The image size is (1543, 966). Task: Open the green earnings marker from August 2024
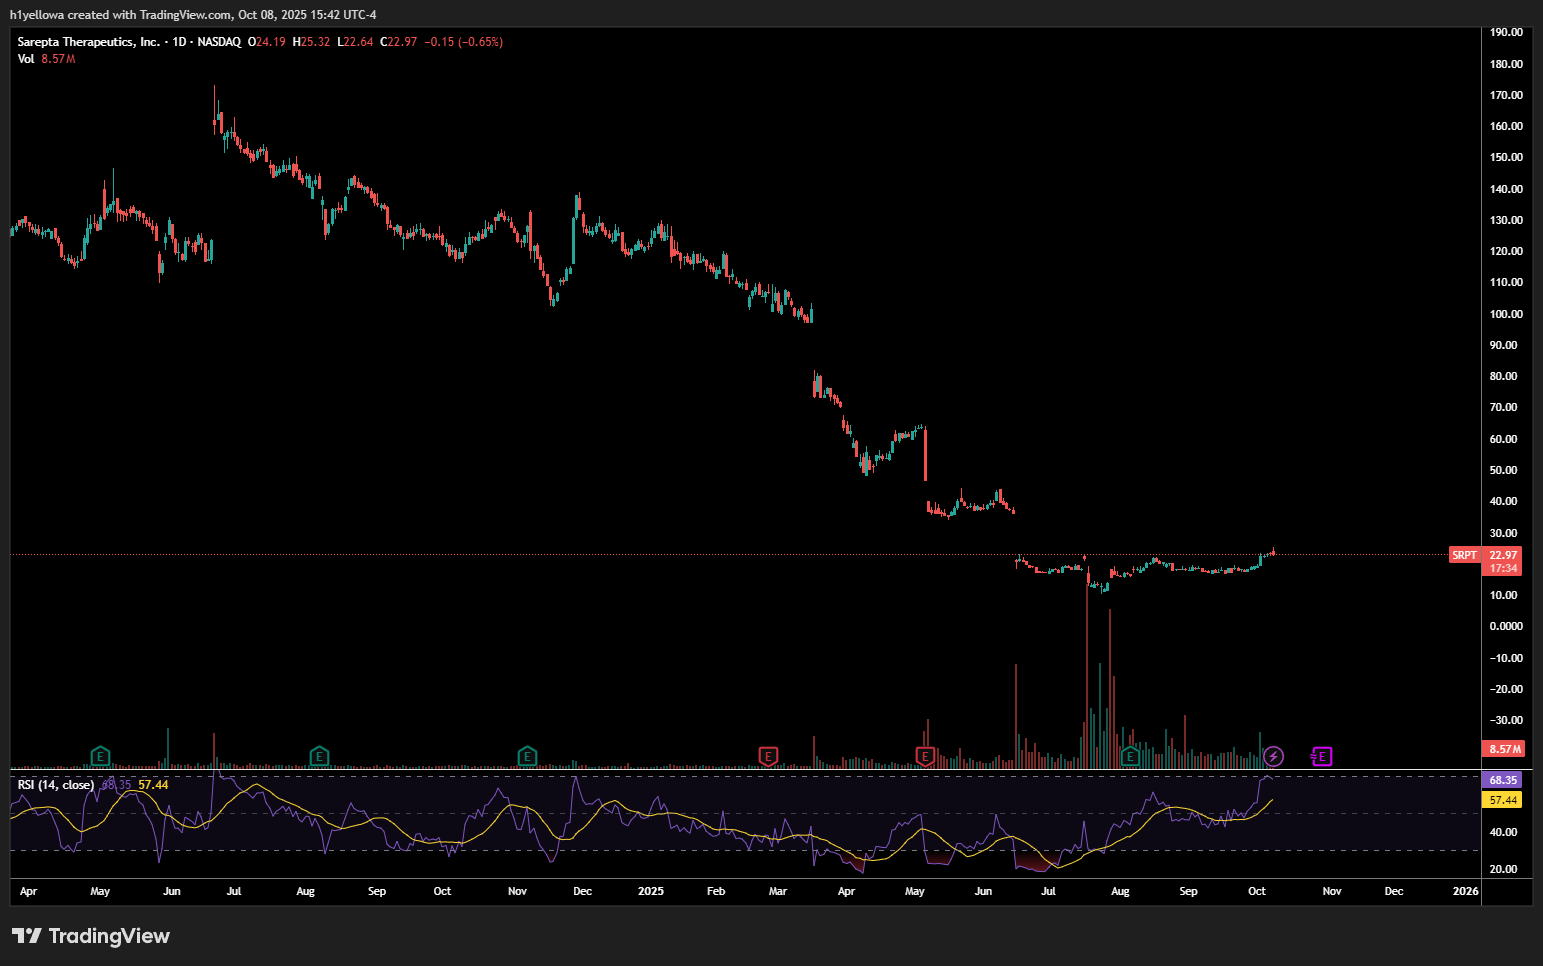[x=319, y=756]
